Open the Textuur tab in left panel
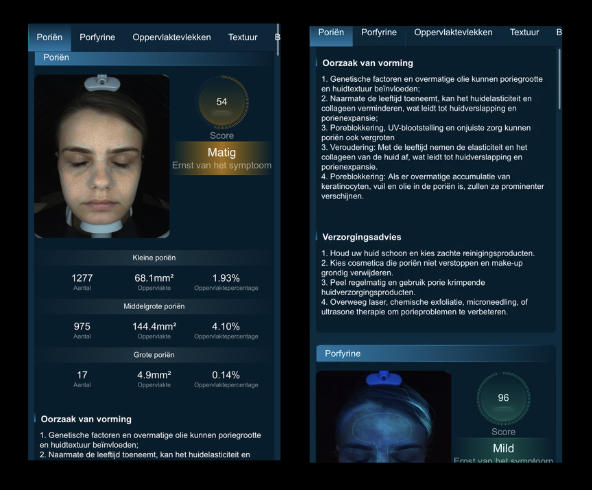The height and width of the screenshot is (490, 592). click(x=242, y=37)
